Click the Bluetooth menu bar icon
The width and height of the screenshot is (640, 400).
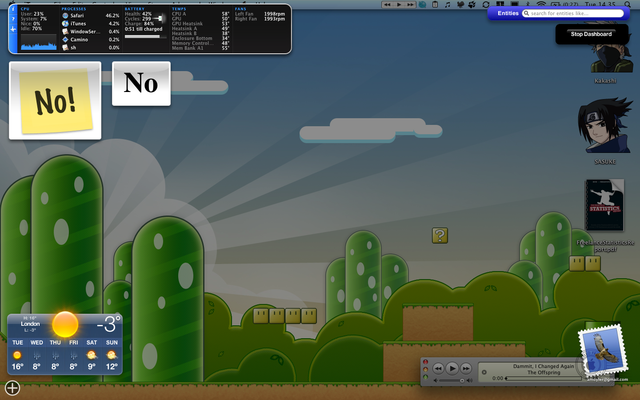[x=527, y=4]
